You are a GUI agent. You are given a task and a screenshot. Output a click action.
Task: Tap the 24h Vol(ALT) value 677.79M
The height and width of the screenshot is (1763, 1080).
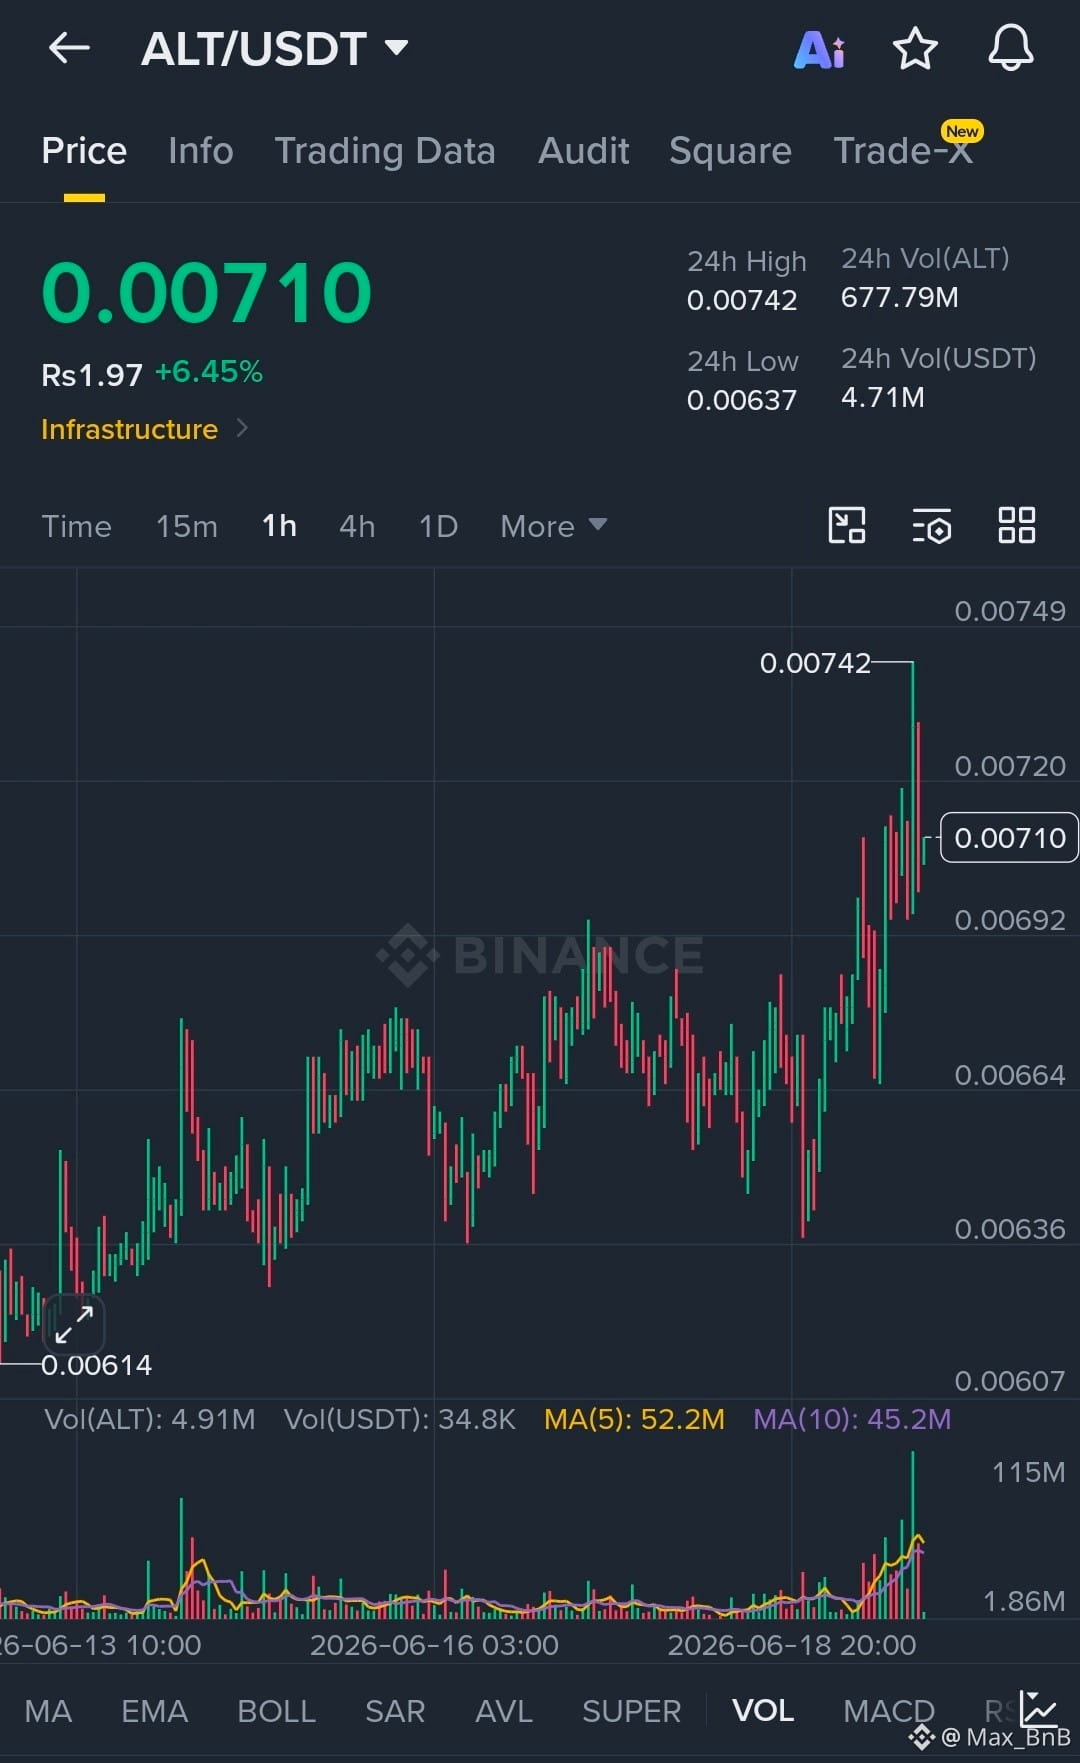(899, 297)
